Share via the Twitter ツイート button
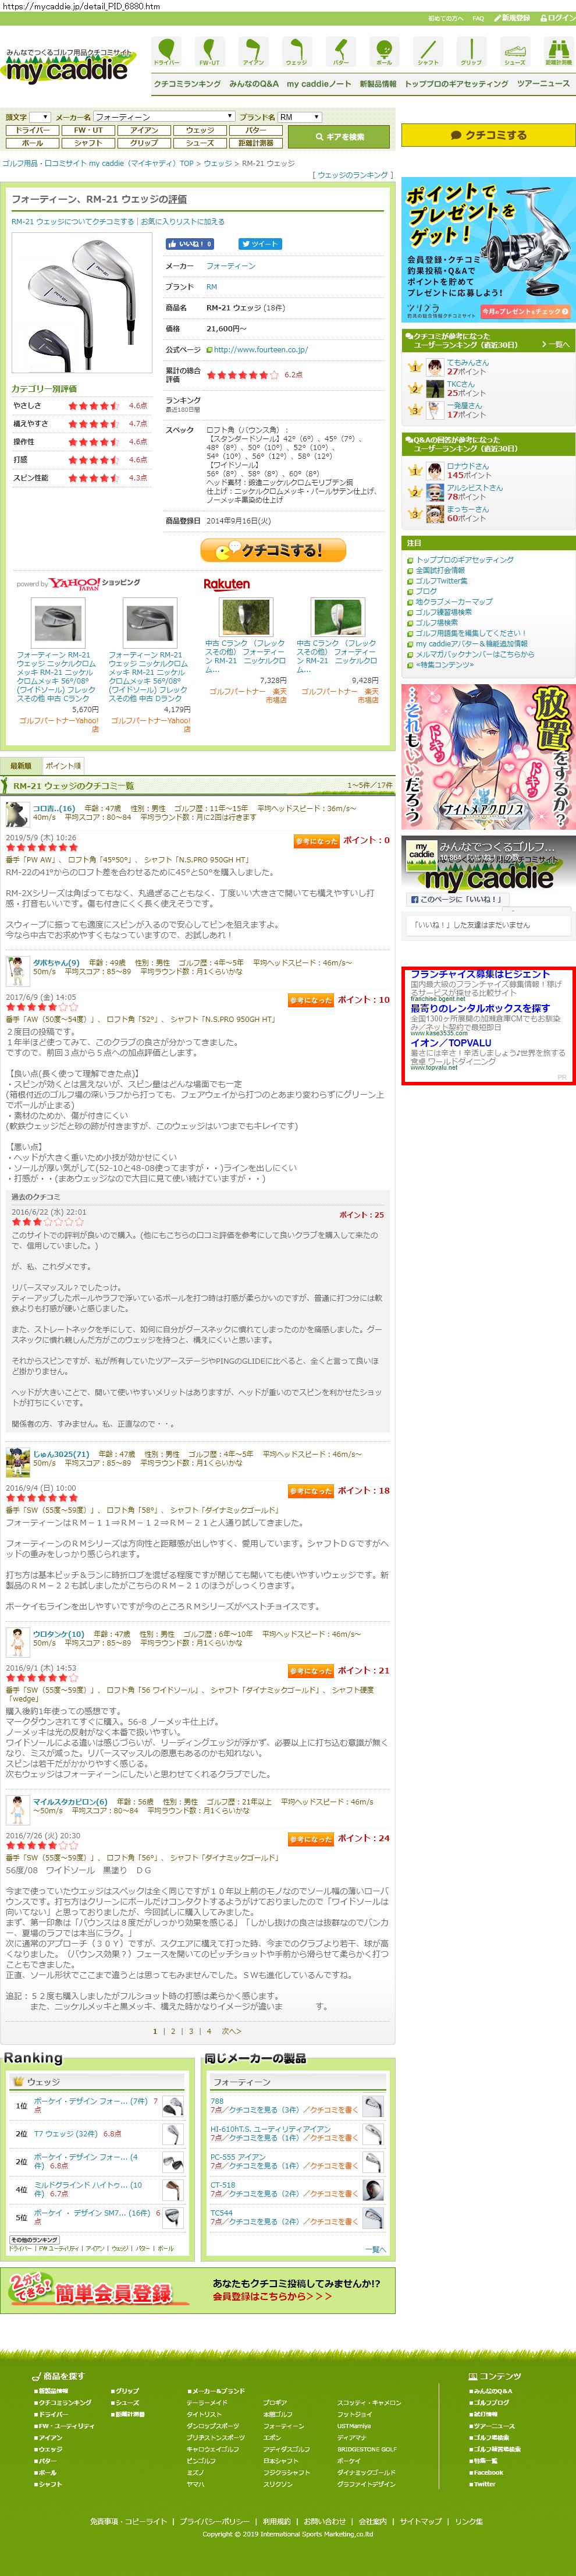The width and height of the screenshot is (576, 2576). 260,244
